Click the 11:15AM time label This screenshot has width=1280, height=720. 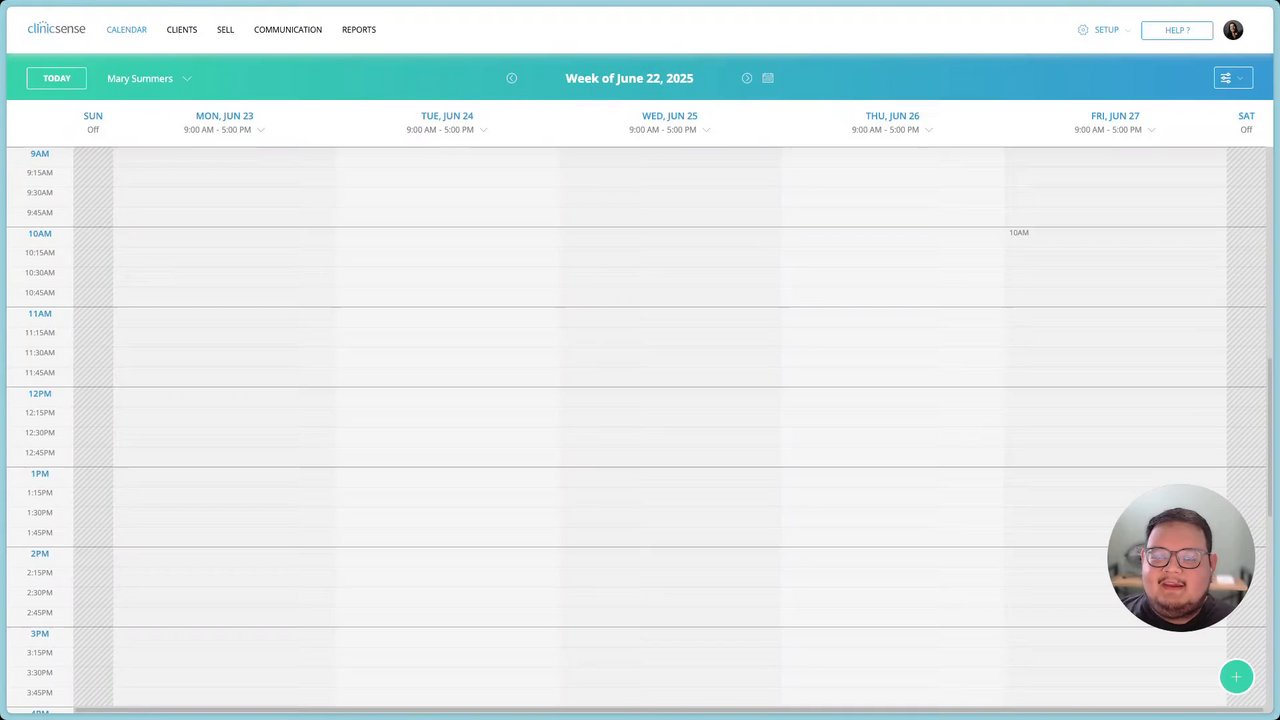click(40, 333)
